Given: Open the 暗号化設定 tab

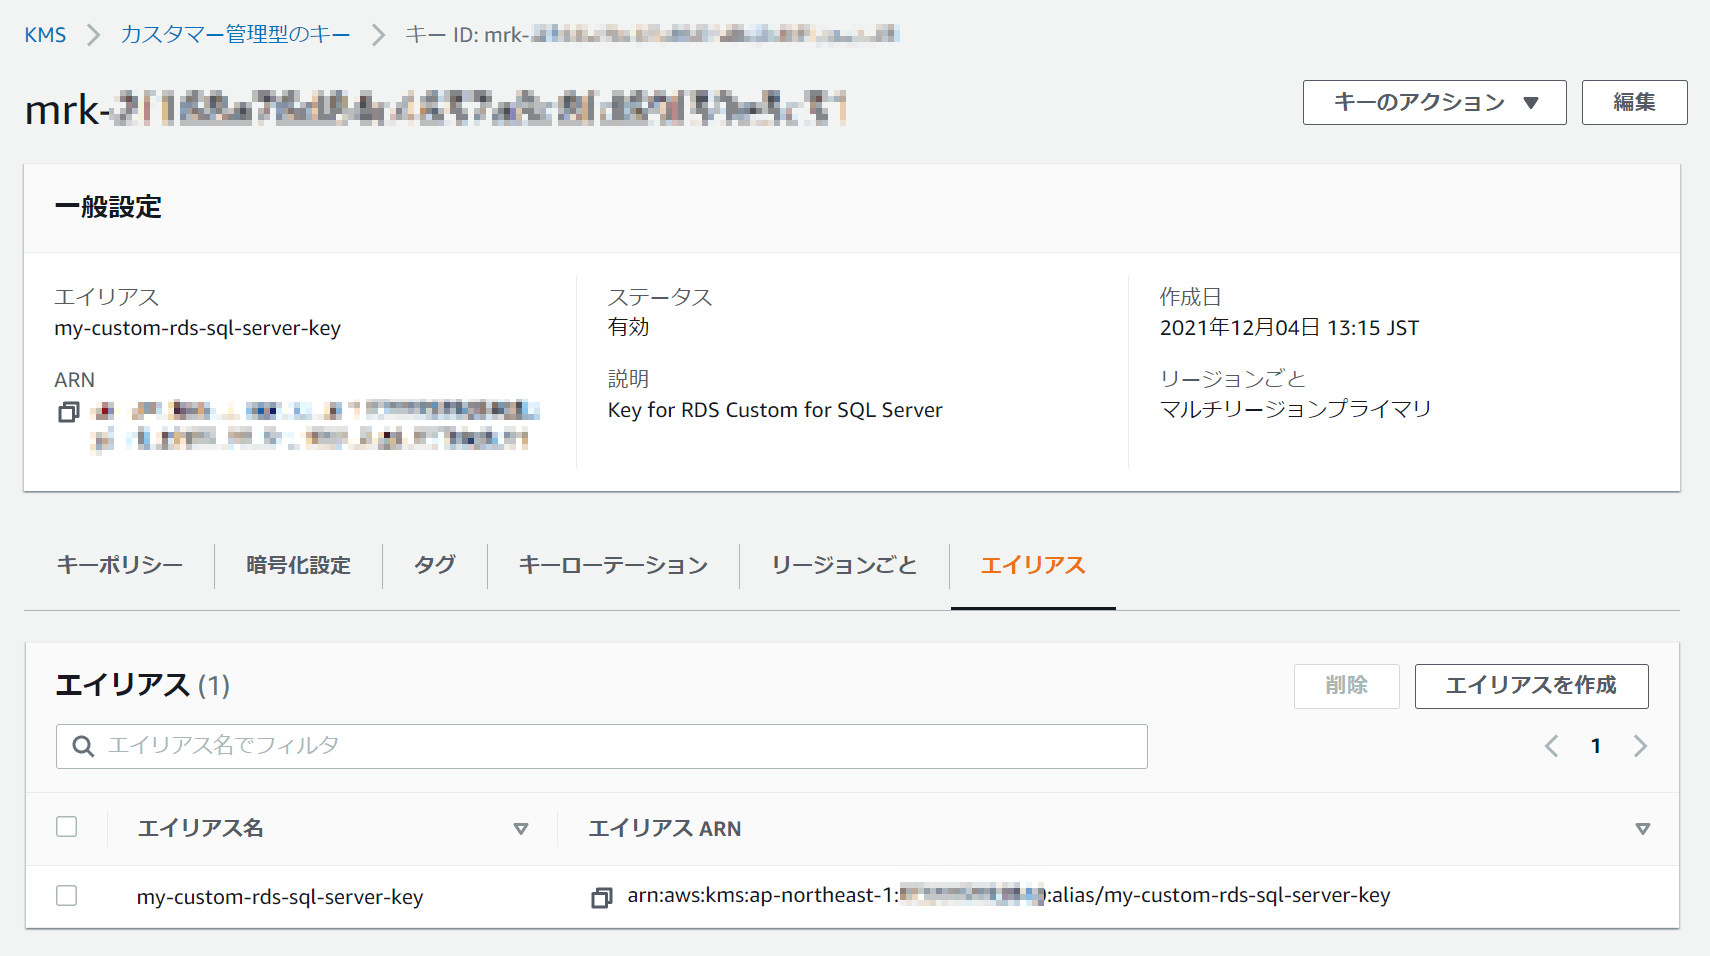Looking at the screenshot, I should (297, 565).
